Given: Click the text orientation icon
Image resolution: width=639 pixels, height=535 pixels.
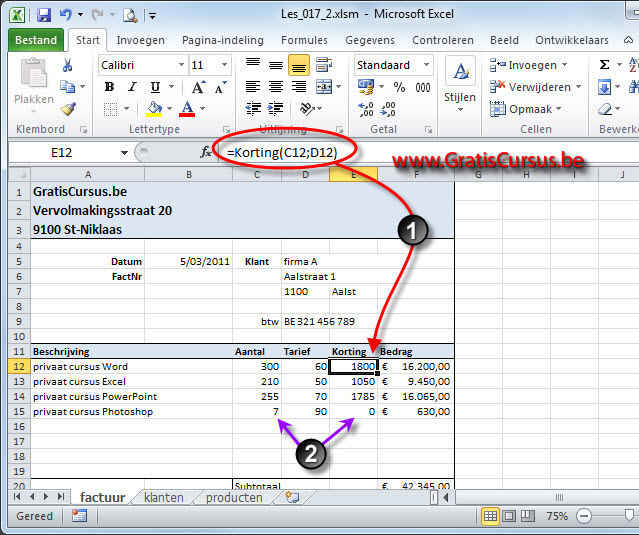Looking at the screenshot, I should [307, 109].
